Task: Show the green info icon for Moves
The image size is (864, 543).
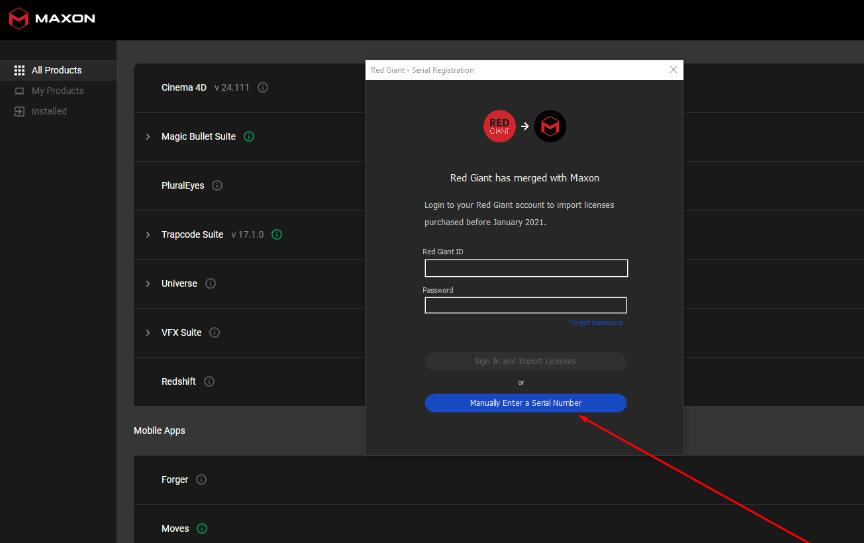Action: (x=202, y=529)
